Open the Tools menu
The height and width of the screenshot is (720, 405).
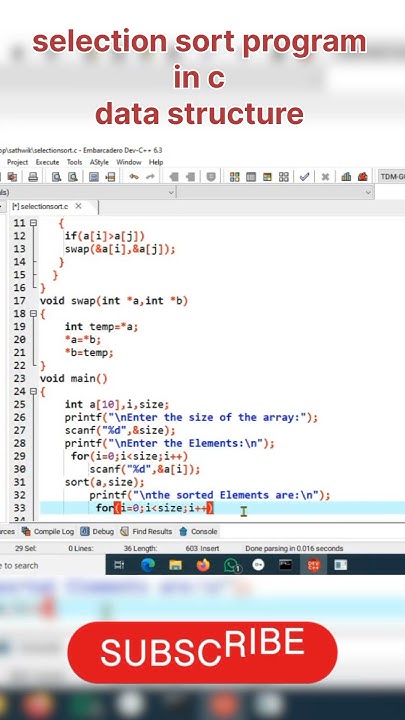[74, 162]
